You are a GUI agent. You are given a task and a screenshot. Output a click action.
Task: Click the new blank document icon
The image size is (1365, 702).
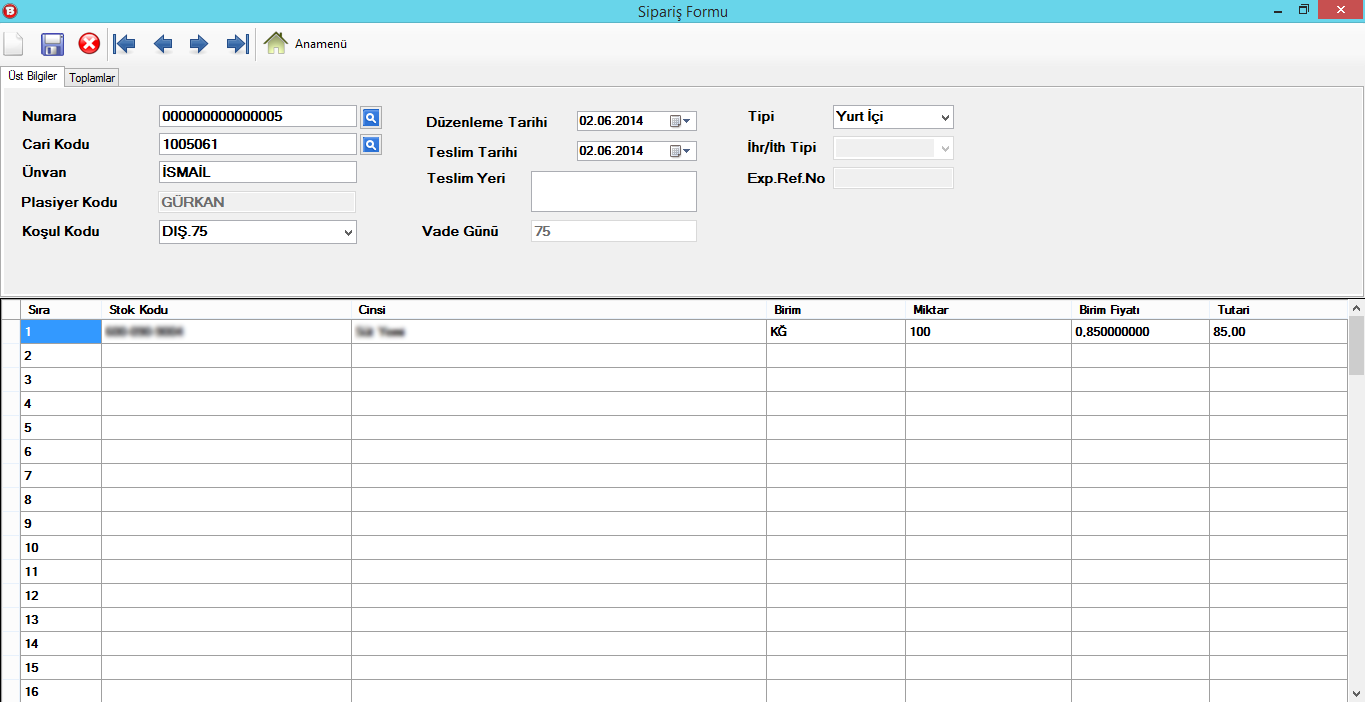pyautogui.click(x=14, y=44)
